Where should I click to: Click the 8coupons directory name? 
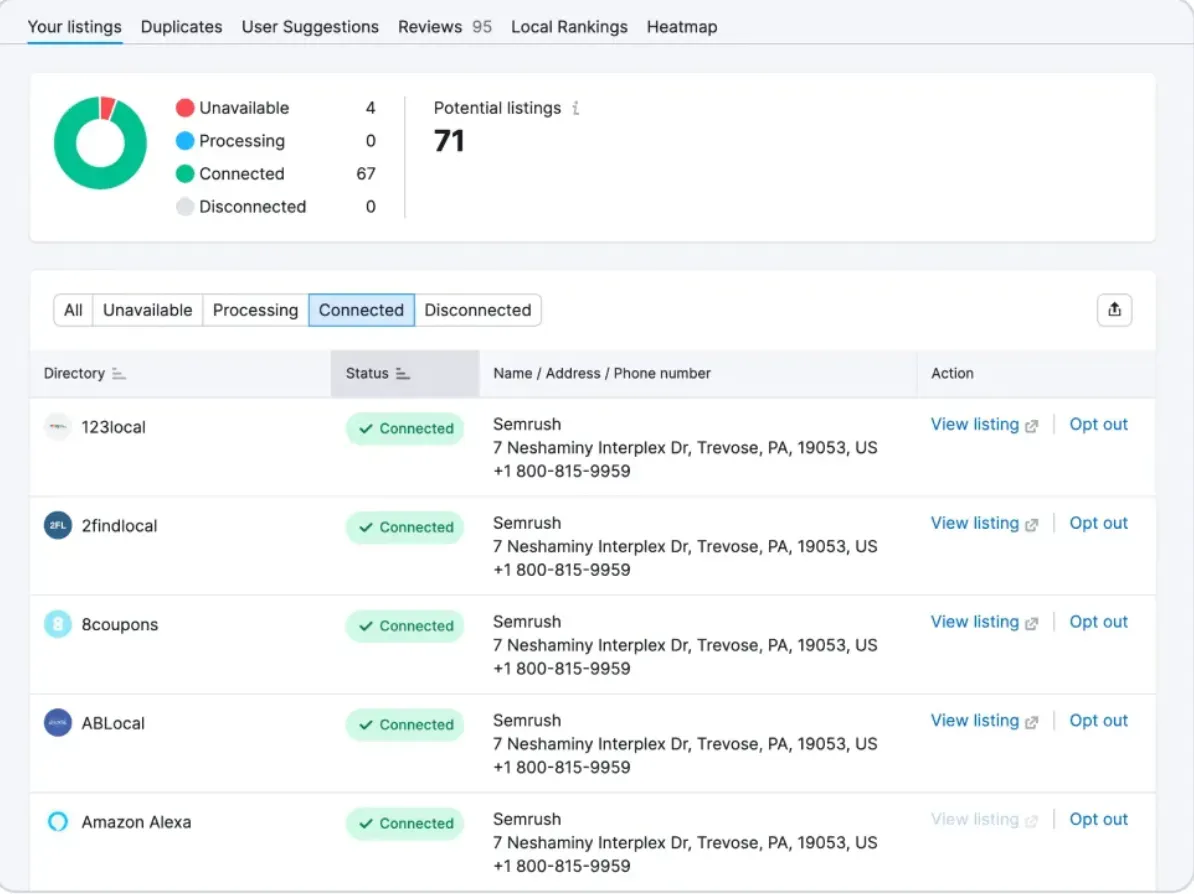[120, 624]
